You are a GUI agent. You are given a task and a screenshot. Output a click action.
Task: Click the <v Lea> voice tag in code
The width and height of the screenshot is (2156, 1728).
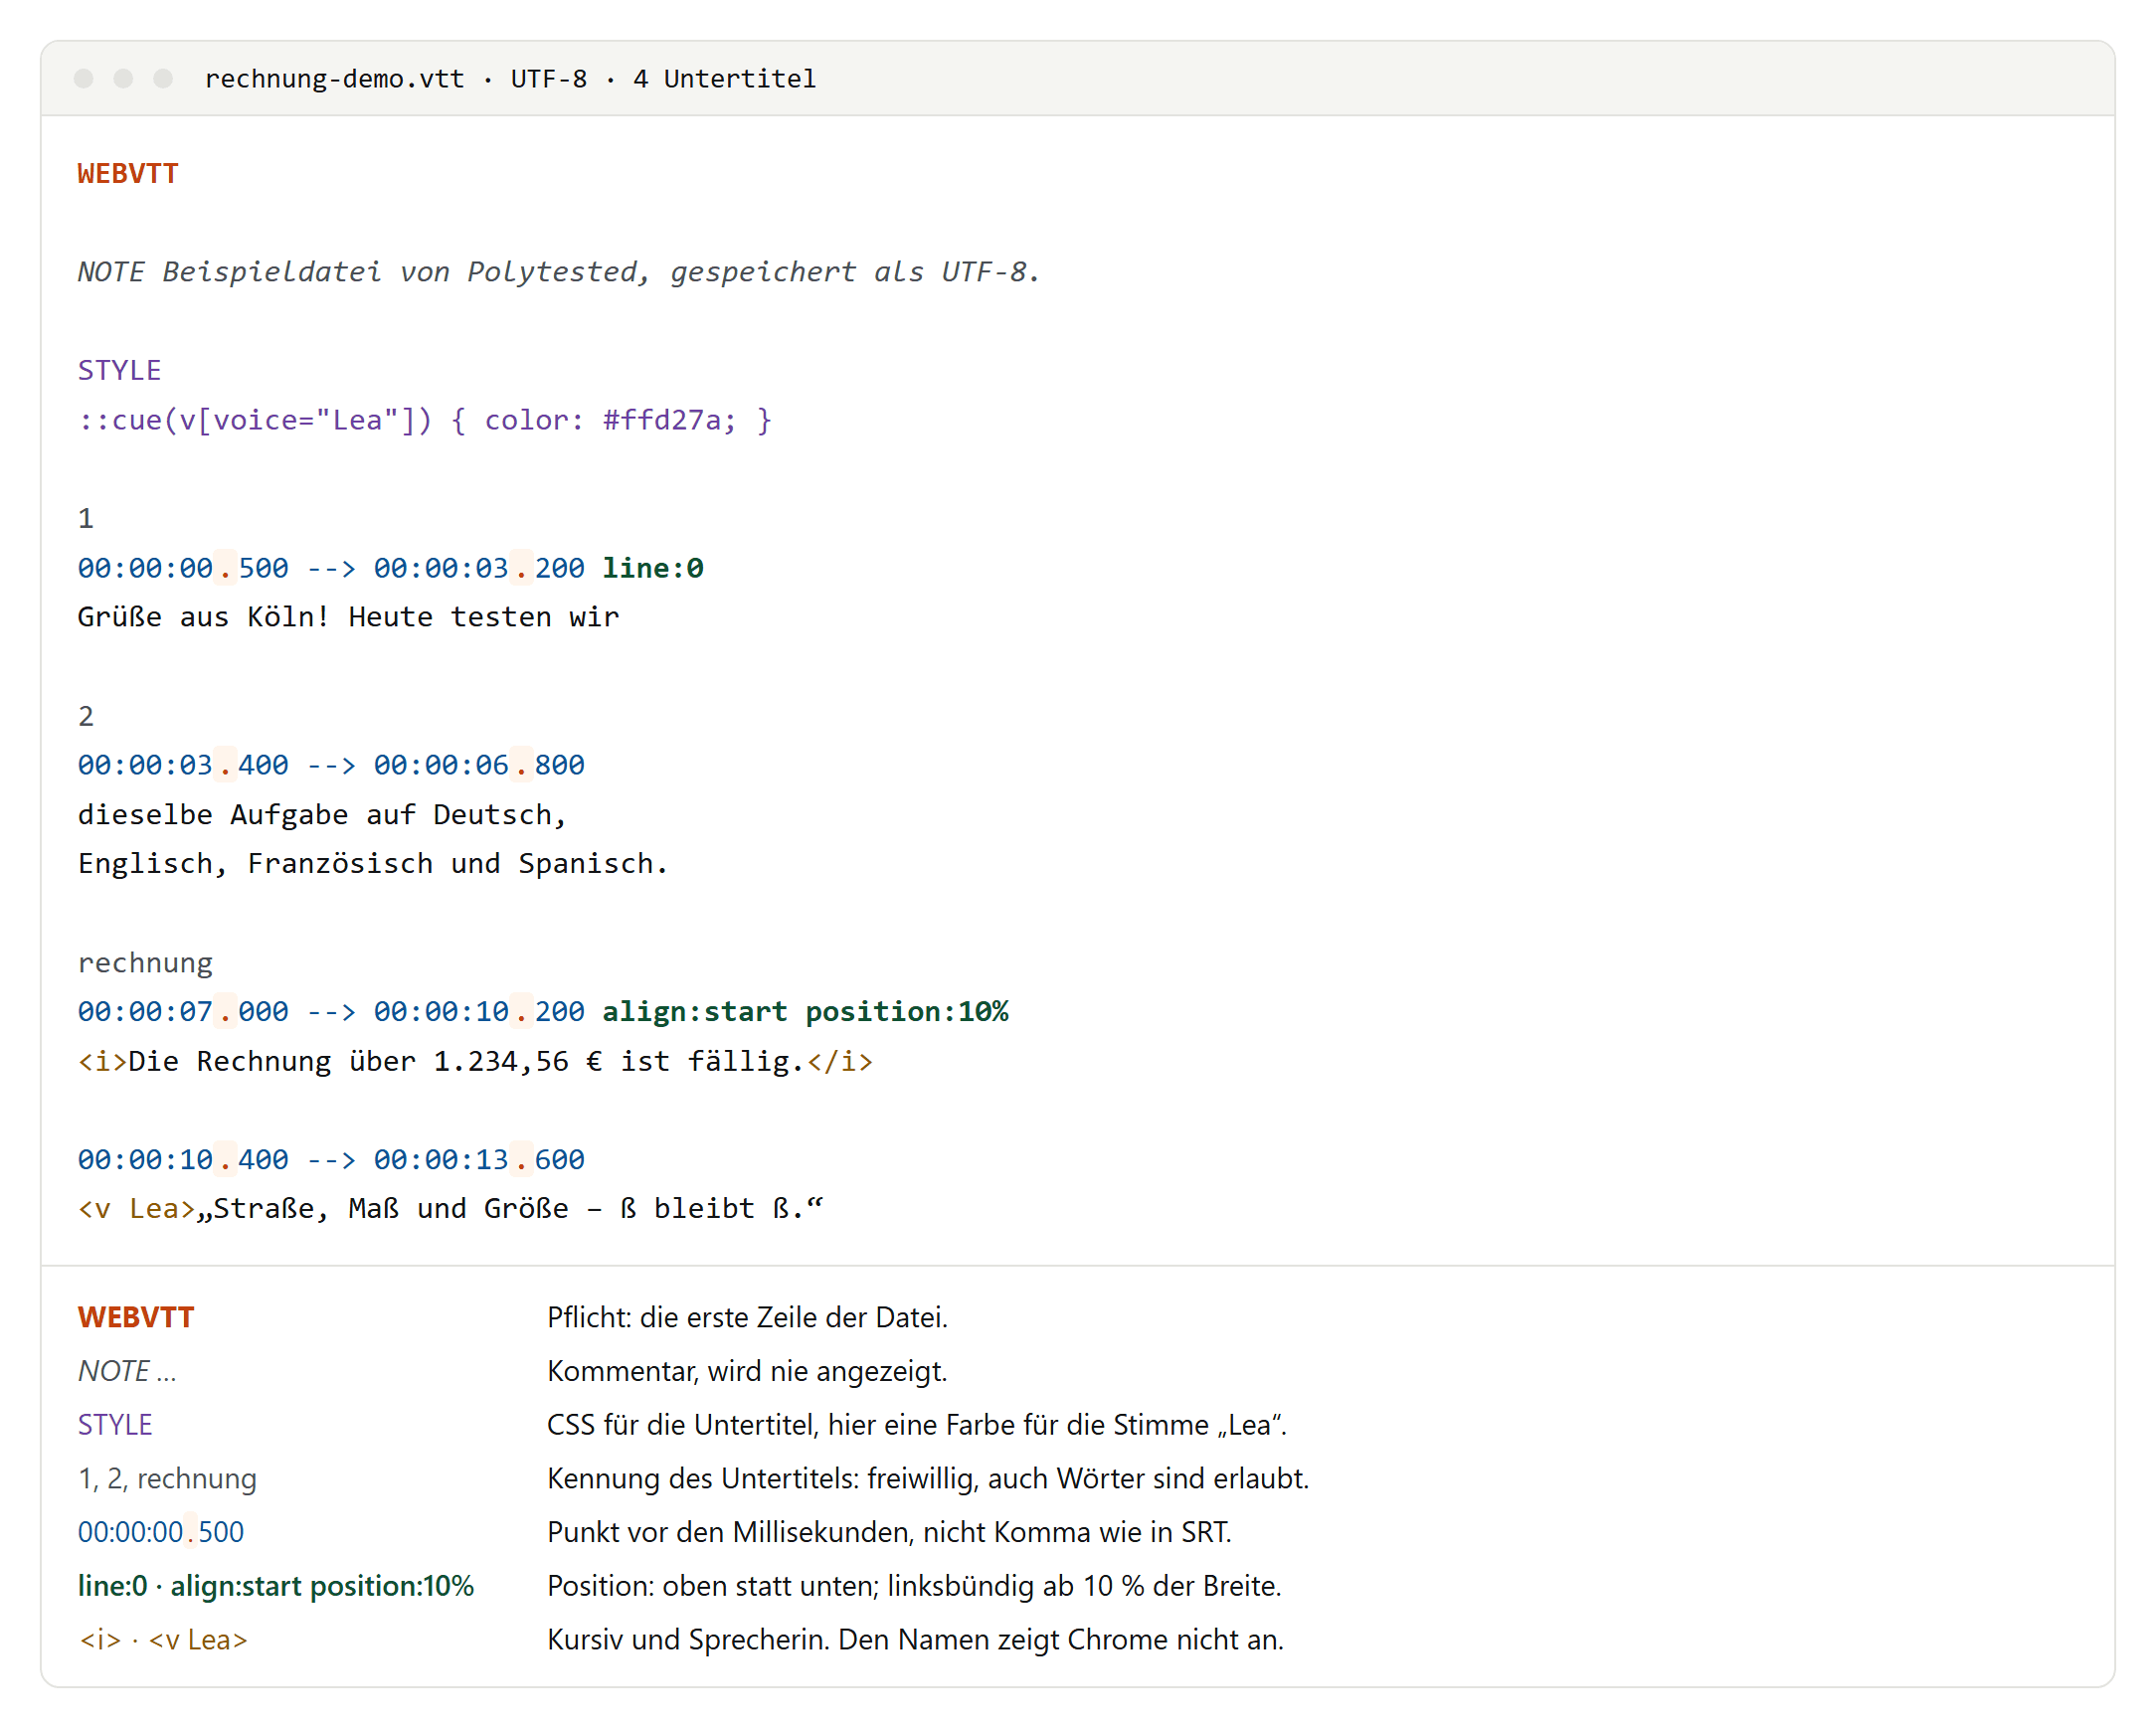[x=136, y=1209]
